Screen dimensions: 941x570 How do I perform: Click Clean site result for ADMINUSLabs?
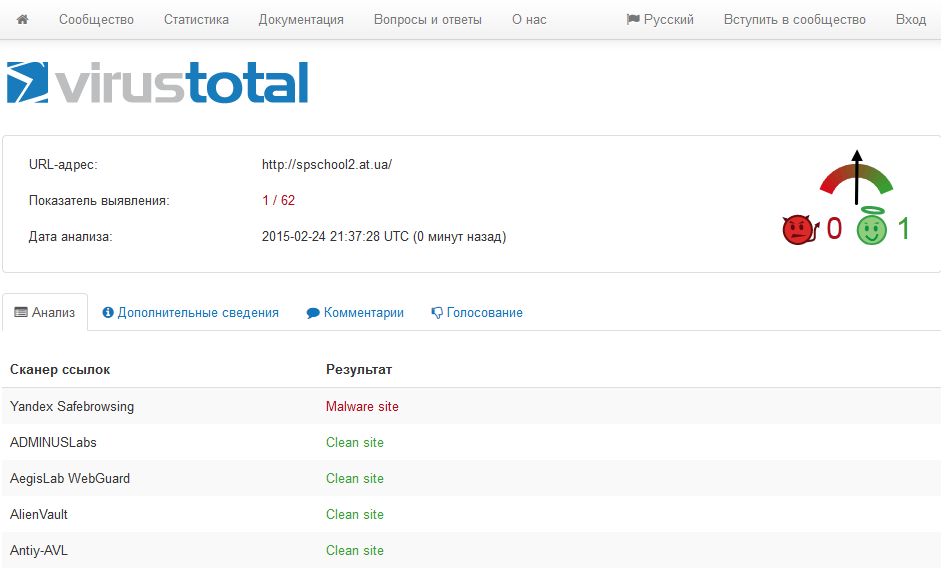[355, 442]
